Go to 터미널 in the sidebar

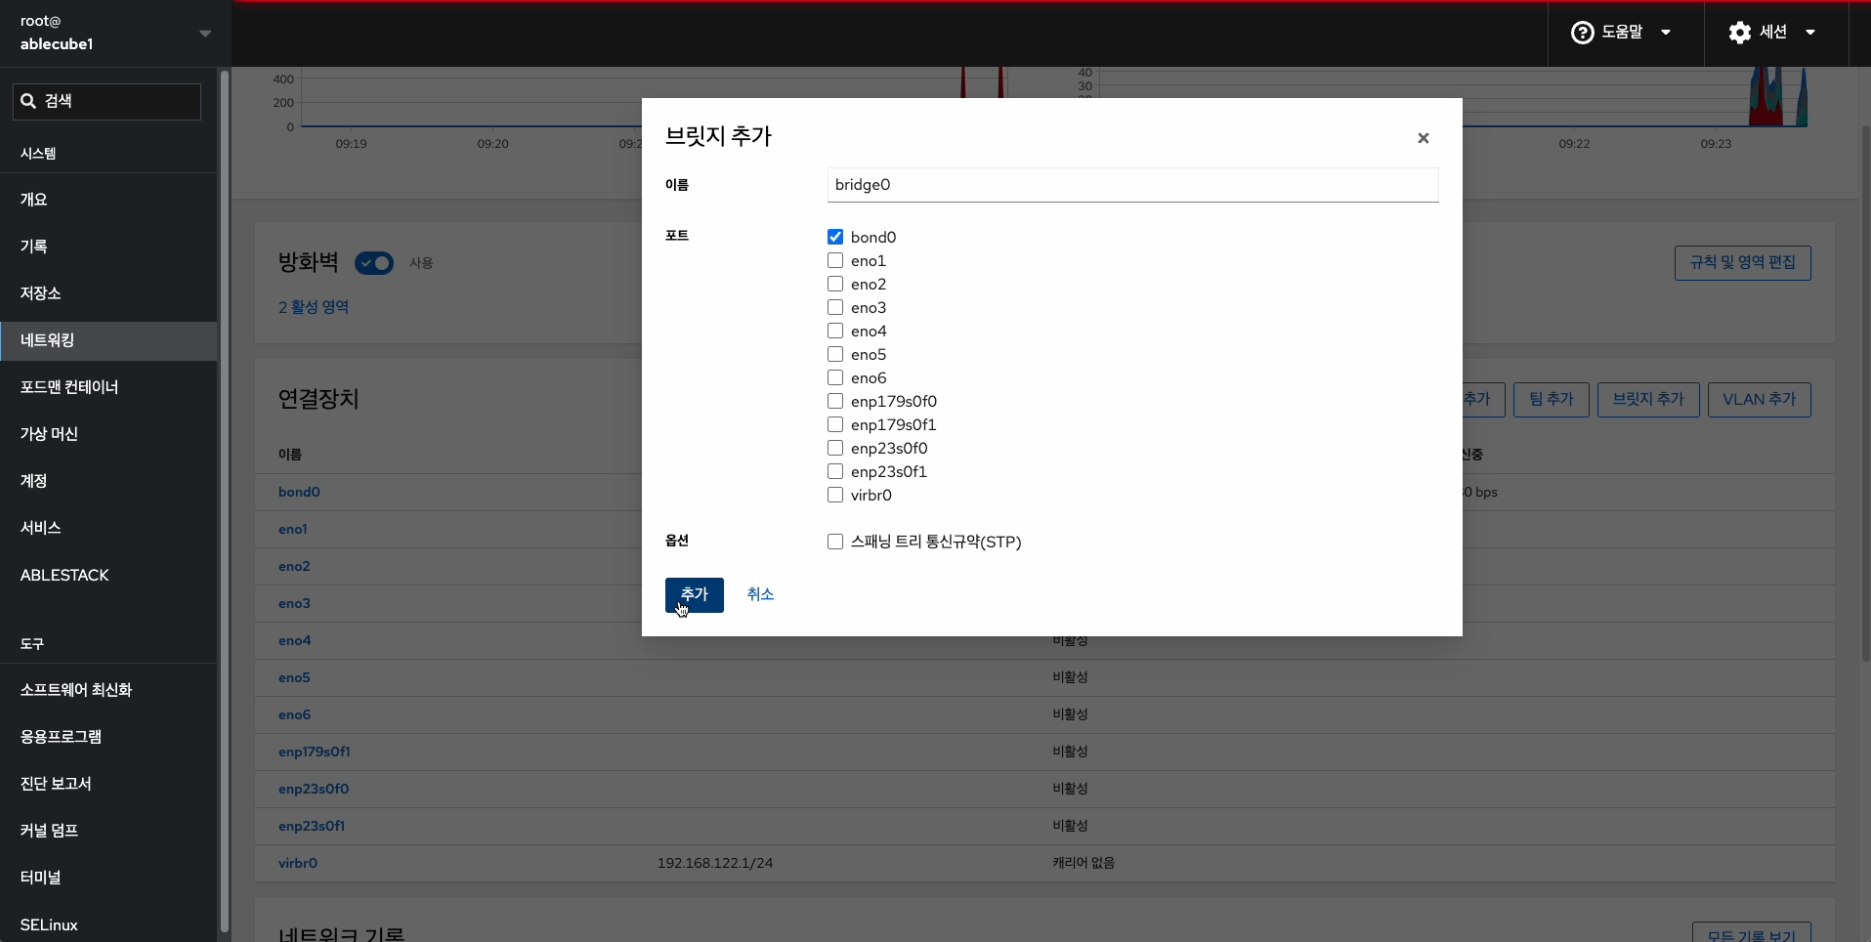point(41,877)
